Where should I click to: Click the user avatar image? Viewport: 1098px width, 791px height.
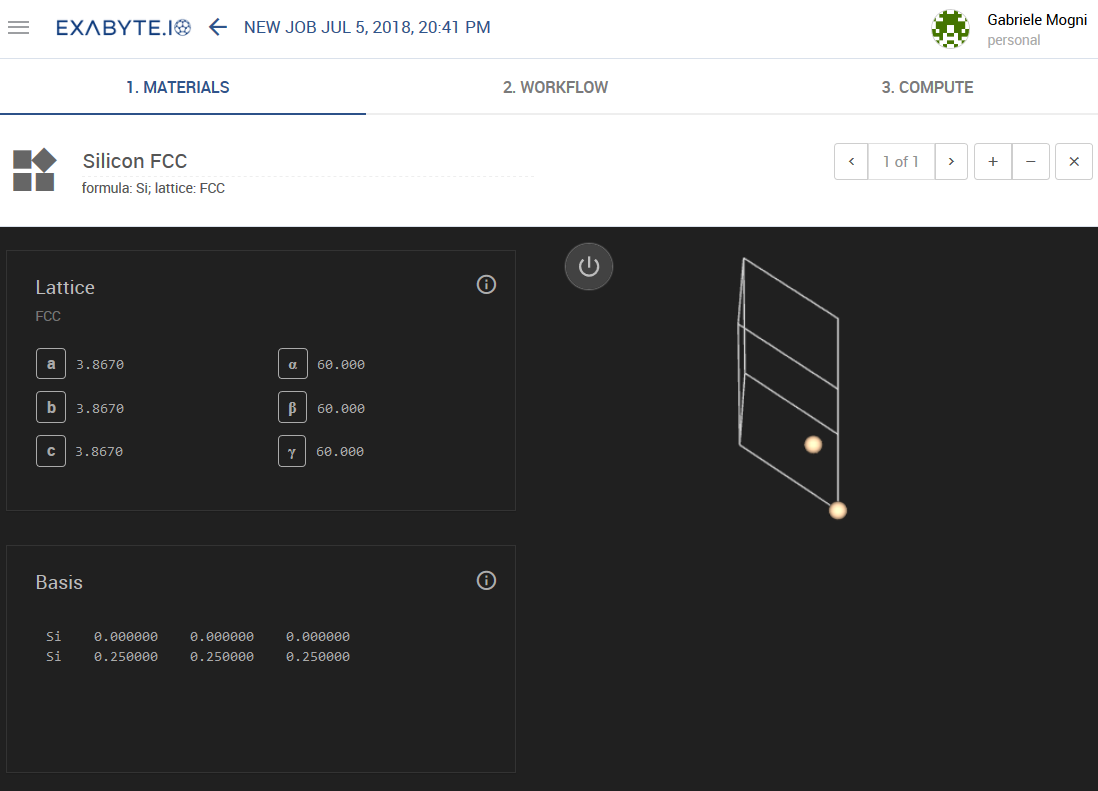coord(950,29)
